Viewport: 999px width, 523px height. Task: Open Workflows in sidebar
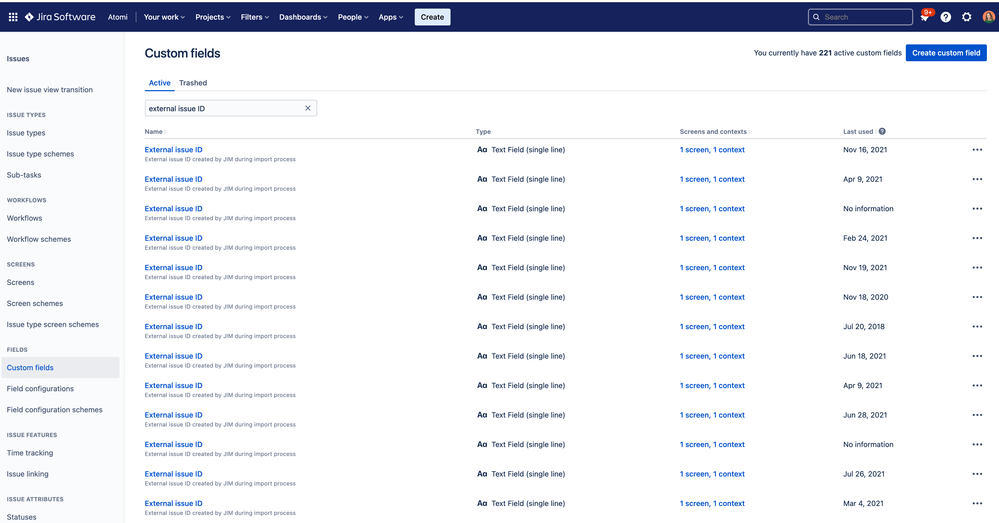[24, 218]
